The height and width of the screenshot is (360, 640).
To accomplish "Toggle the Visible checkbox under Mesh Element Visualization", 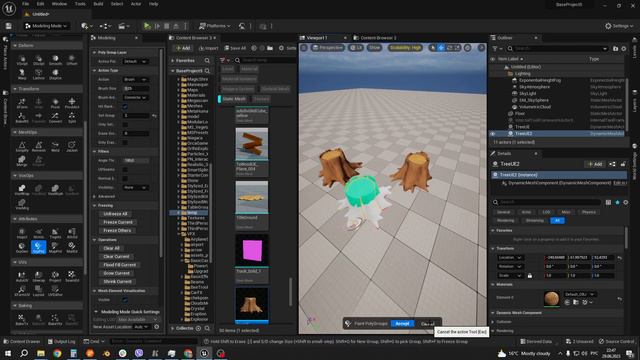I will [x=125, y=300].
